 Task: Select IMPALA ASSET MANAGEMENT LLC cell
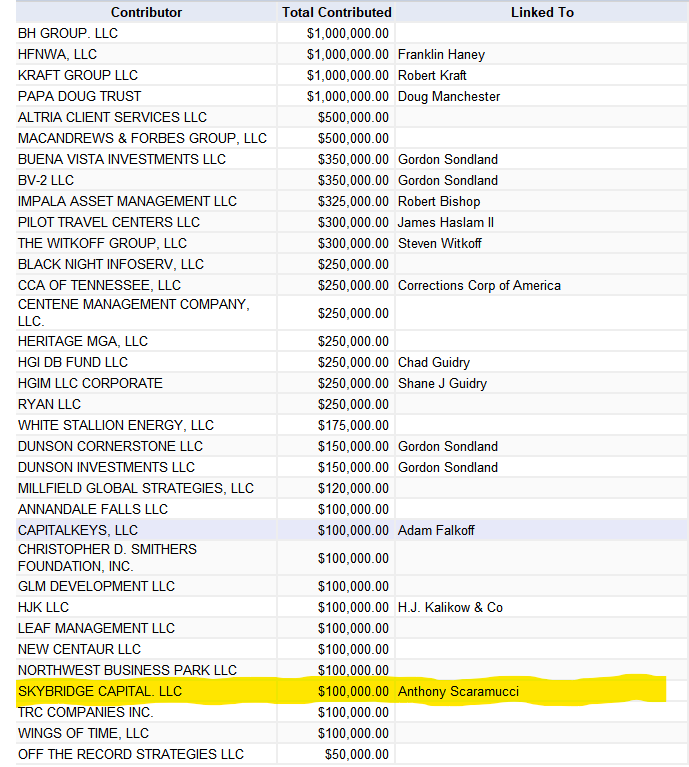[146, 202]
